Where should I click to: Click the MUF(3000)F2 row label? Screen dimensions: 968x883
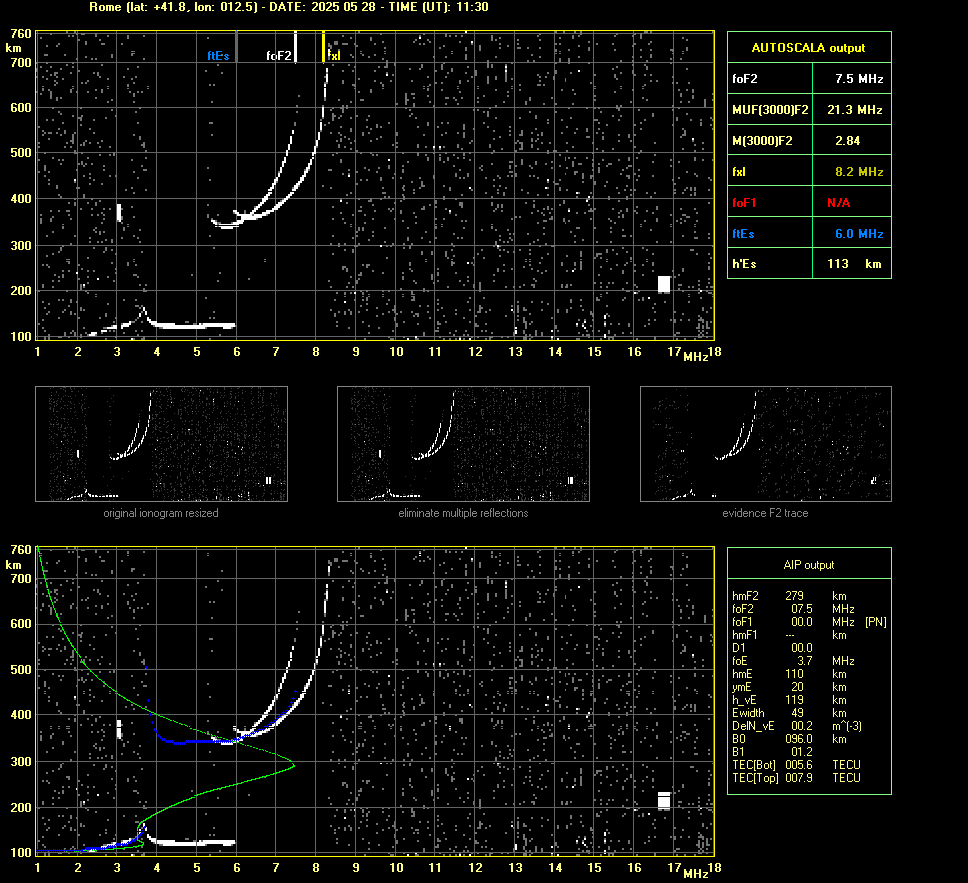[770, 110]
